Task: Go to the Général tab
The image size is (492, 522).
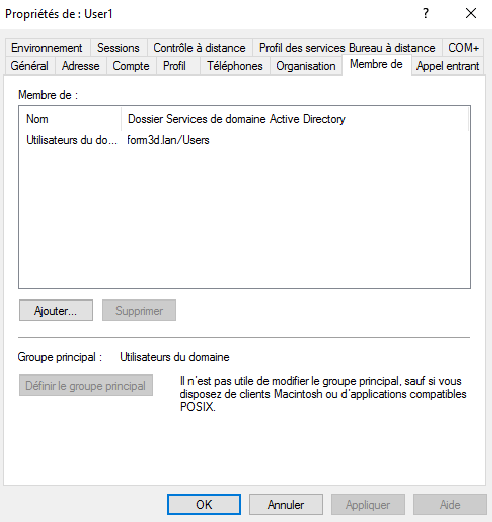Action: click(30, 66)
